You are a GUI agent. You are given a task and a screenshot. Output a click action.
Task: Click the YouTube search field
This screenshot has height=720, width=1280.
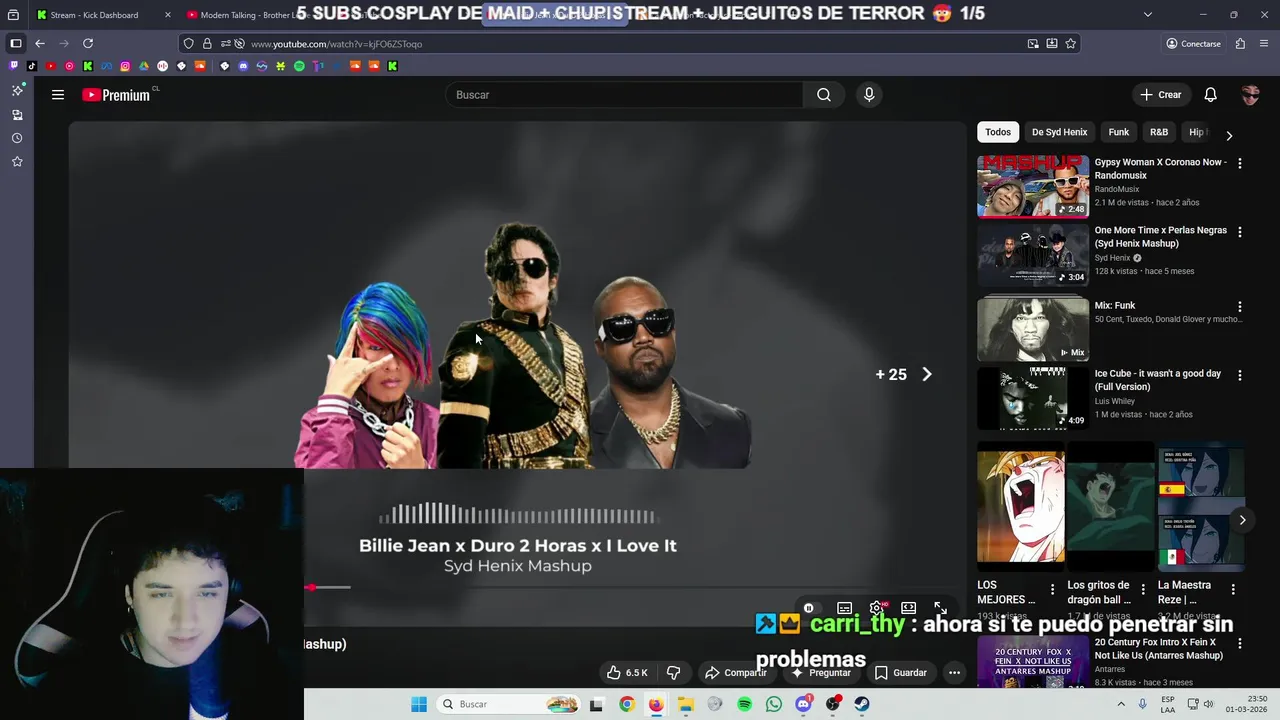624,95
